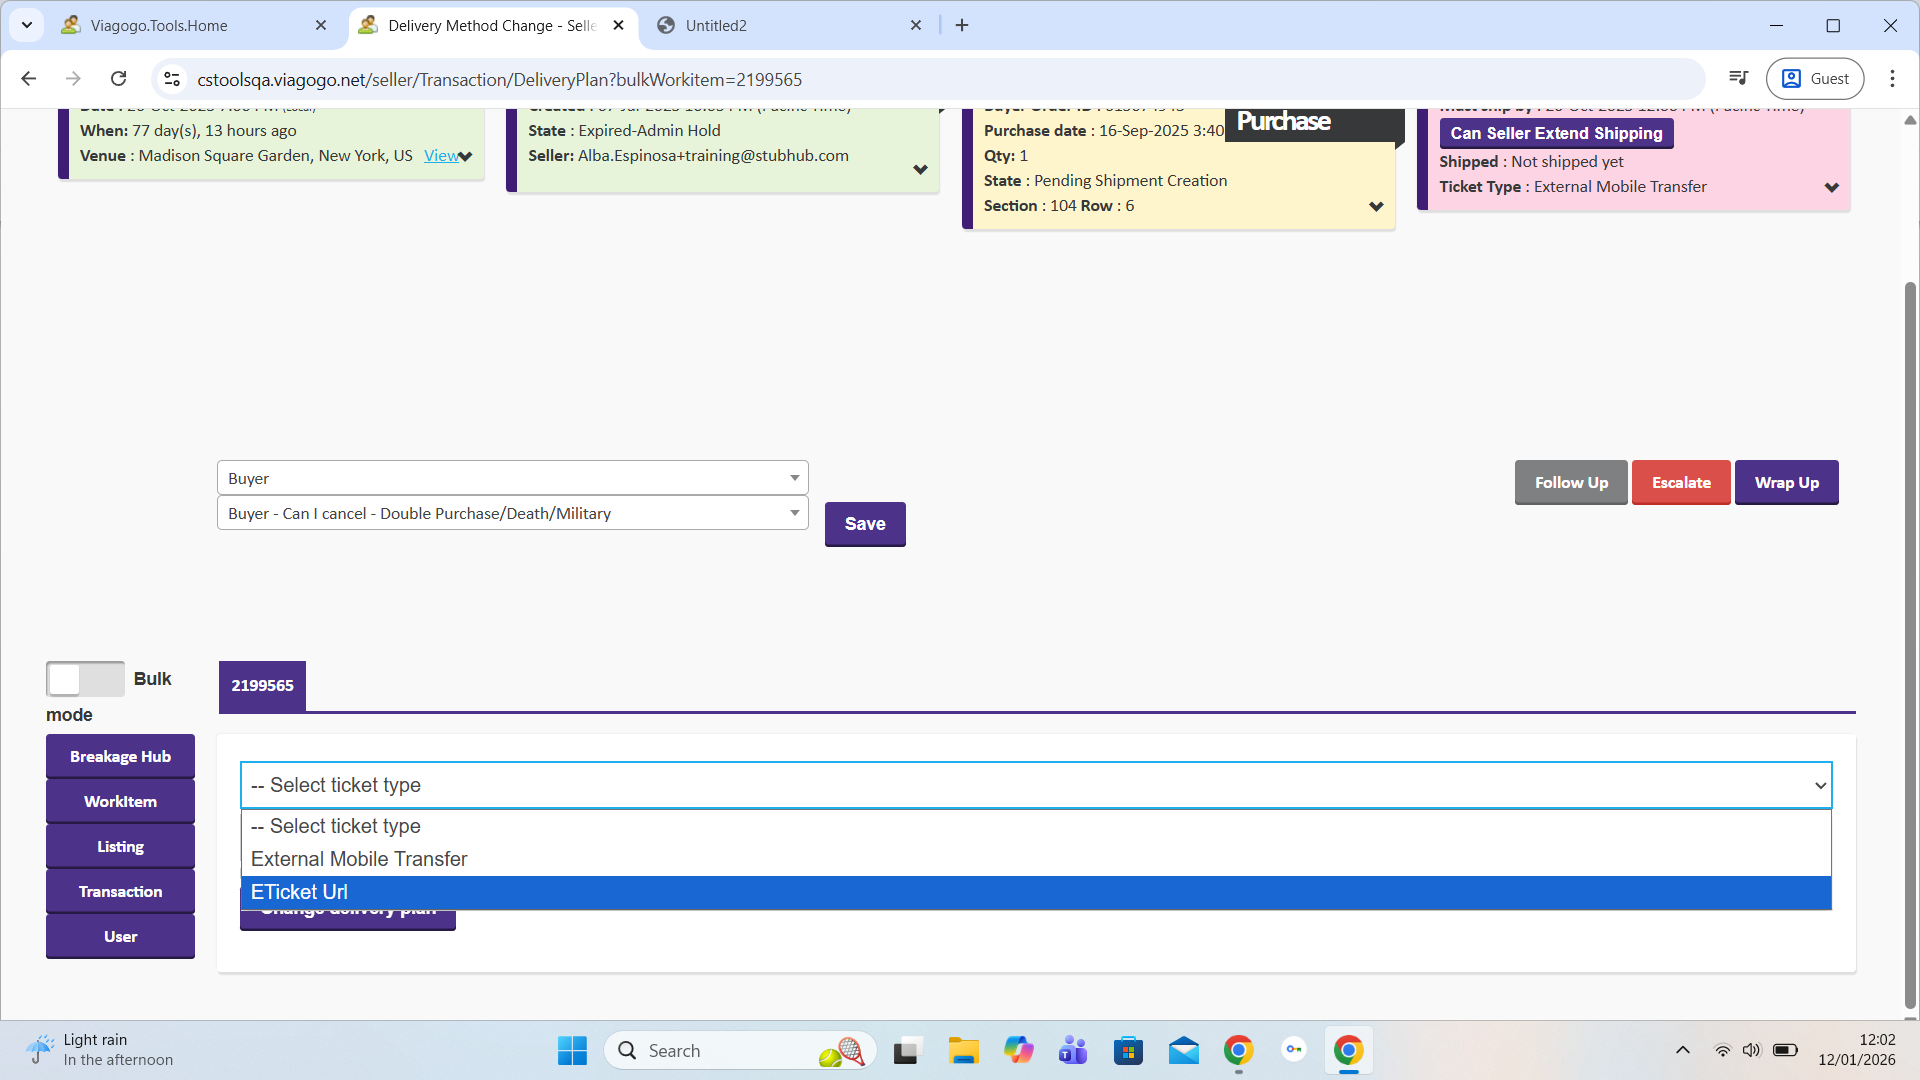Click the Escalate button
The width and height of the screenshot is (1920, 1080).
click(x=1680, y=483)
